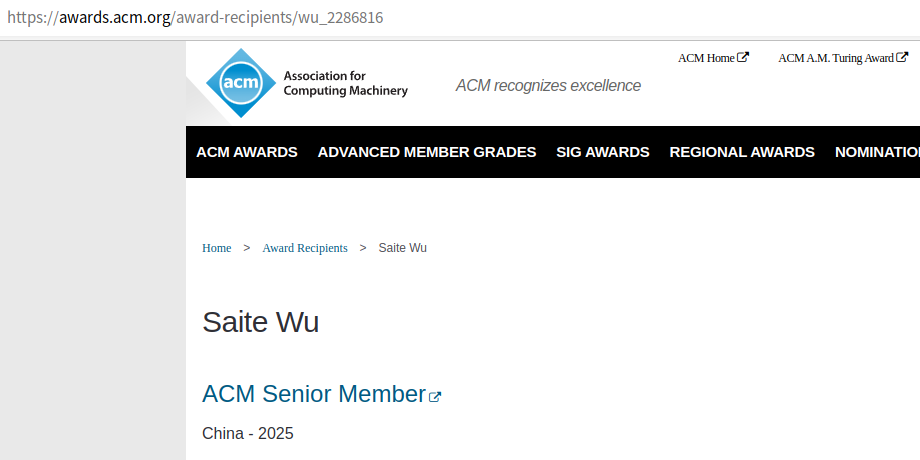The image size is (920, 460).
Task: Click external-link icon next to ACM Senior Member
Action: point(435,396)
